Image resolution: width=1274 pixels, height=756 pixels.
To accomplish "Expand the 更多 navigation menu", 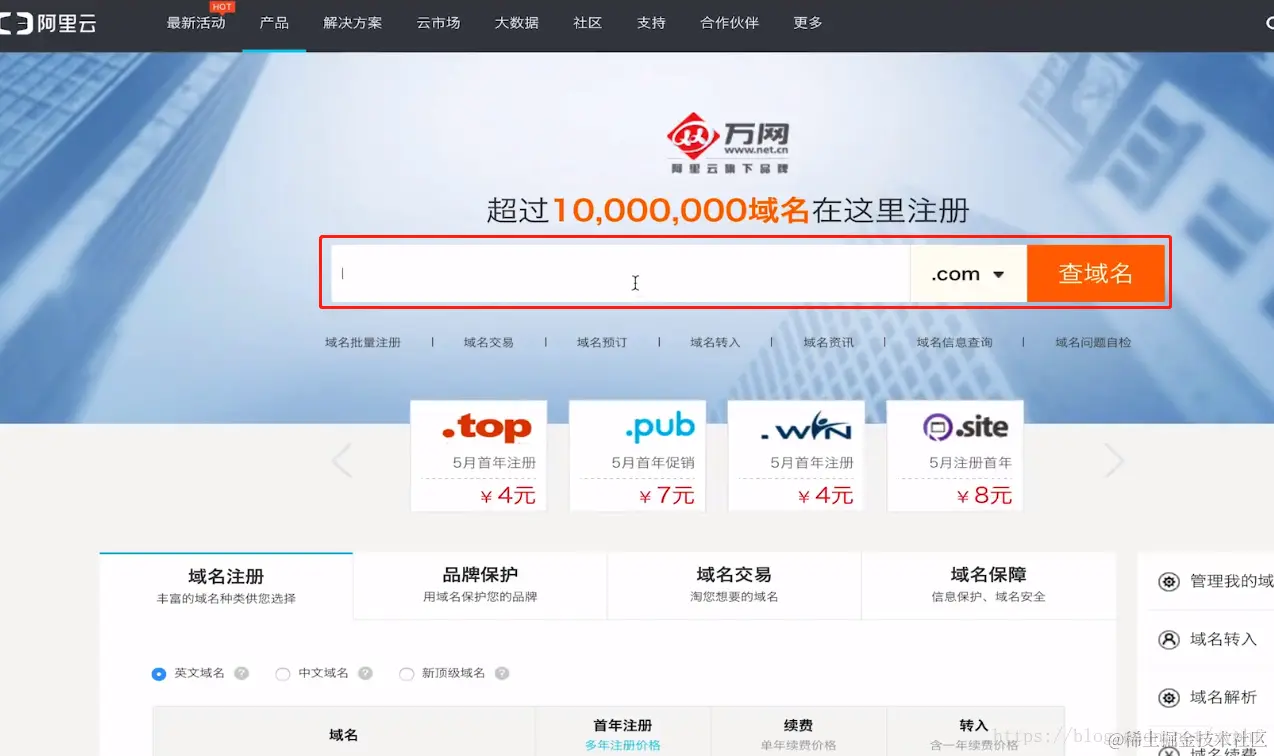I will (x=808, y=23).
